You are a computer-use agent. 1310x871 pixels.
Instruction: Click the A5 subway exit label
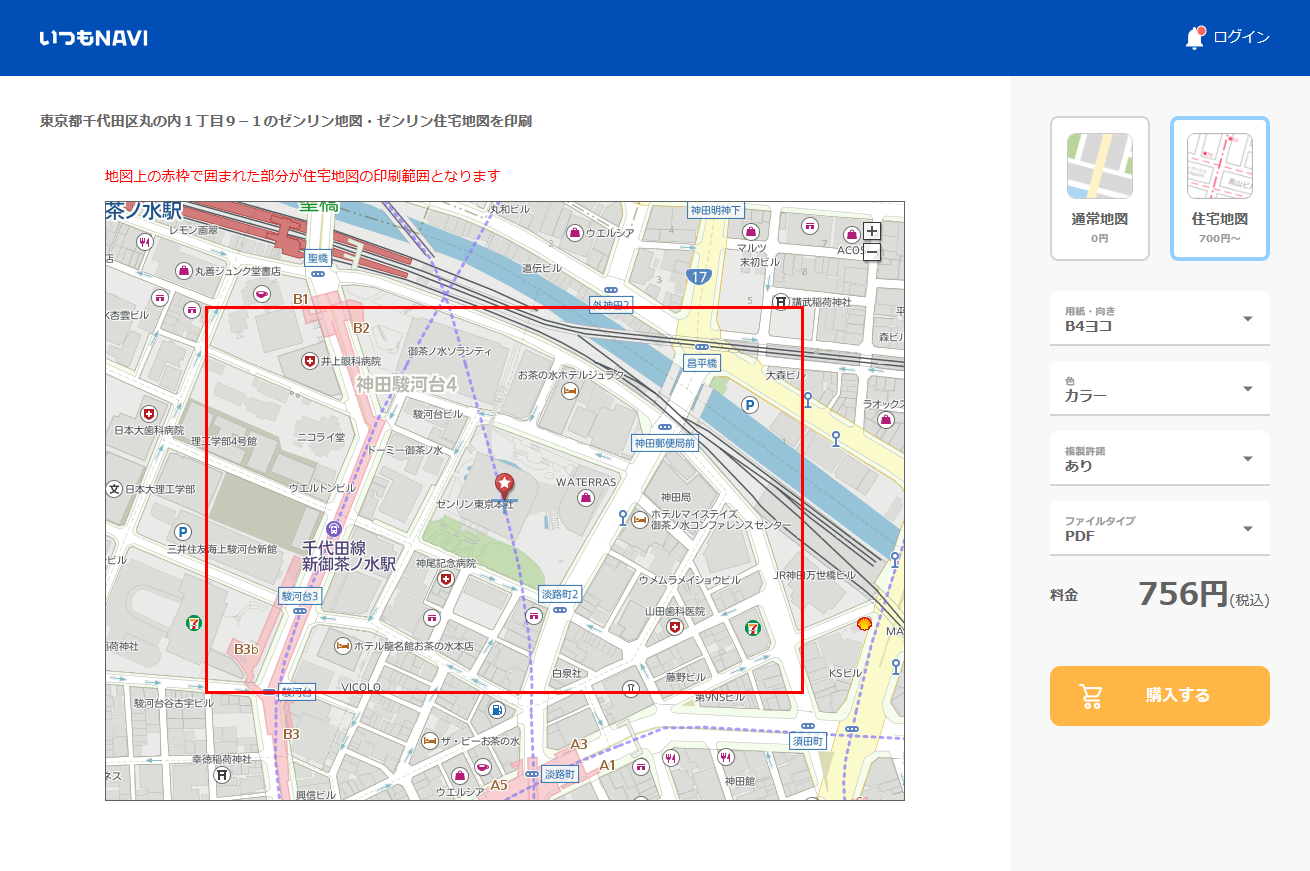[x=499, y=785]
